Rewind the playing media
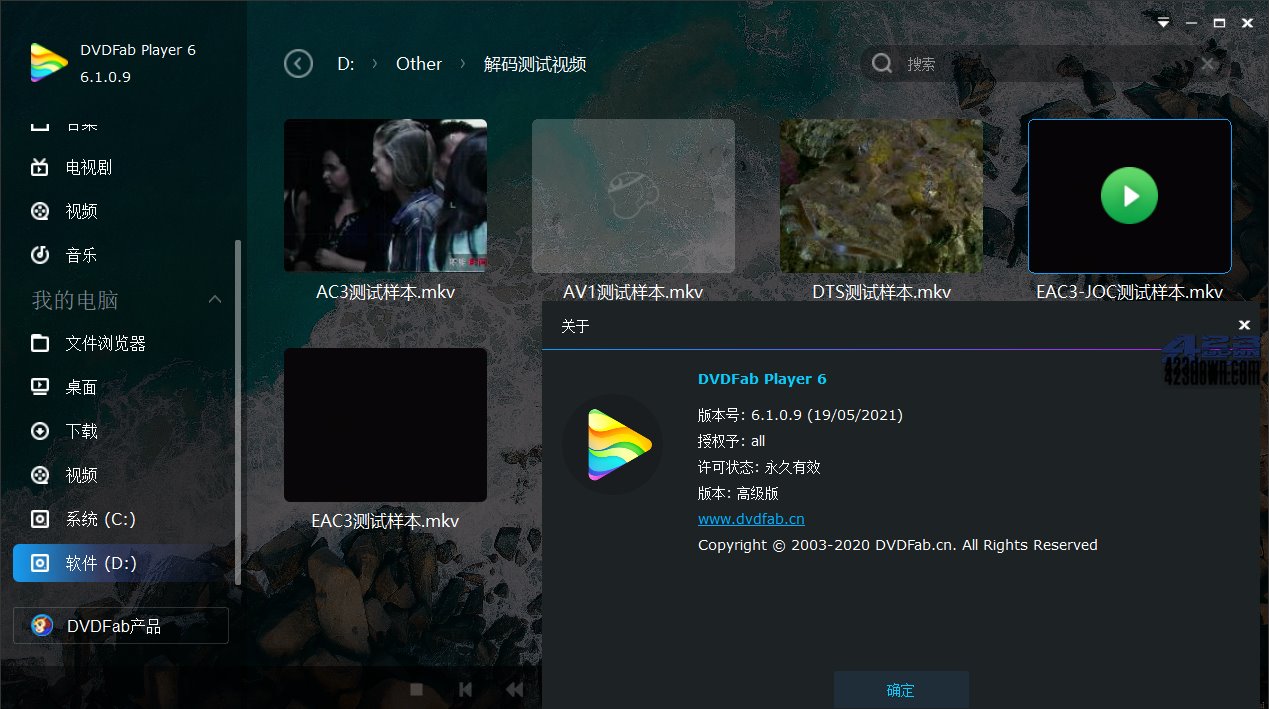The width and height of the screenshot is (1269, 709). 514,689
